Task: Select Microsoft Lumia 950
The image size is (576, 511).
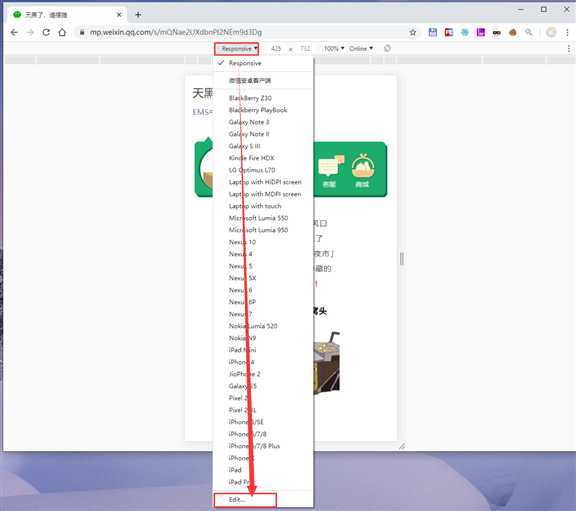Action: [263, 230]
